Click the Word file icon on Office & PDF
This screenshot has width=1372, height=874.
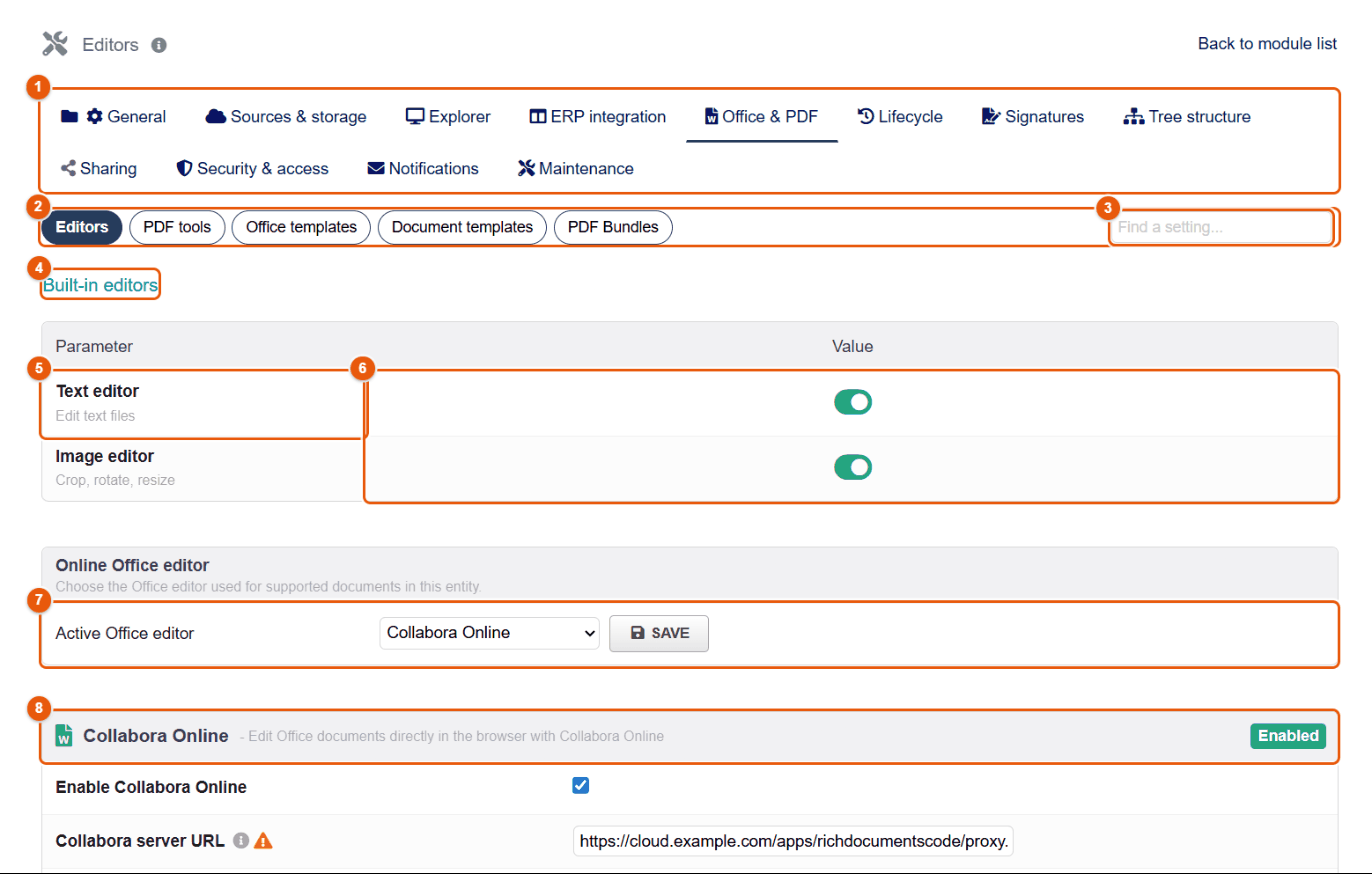point(712,117)
